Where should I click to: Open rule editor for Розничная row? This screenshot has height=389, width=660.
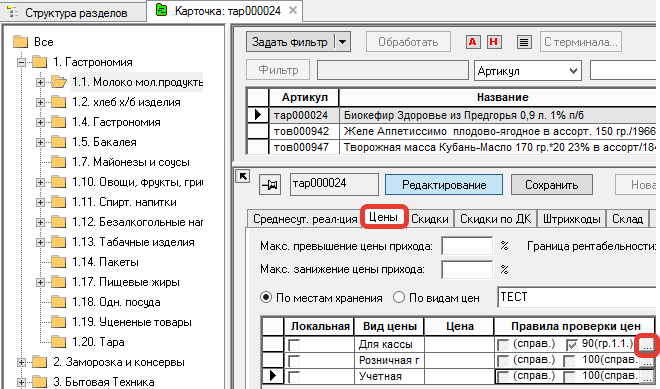pyautogui.click(x=647, y=361)
